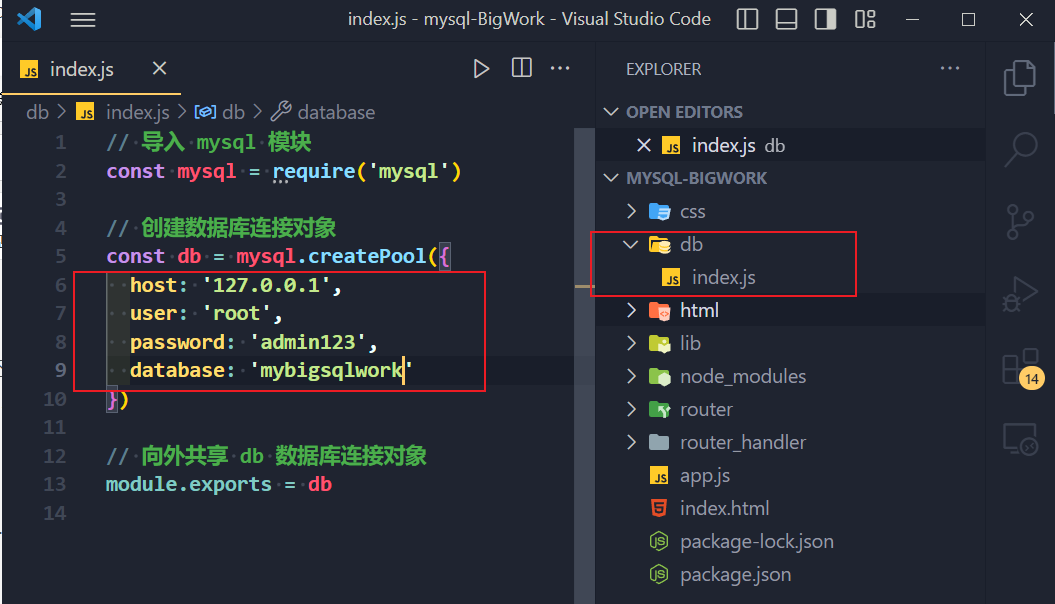
Task: Open the Explorer views and more actions ellipsis
Action: (949, 68)
